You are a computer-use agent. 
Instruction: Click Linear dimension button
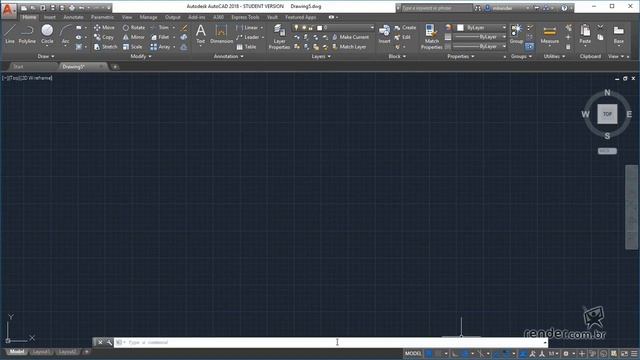click(248, 27)
